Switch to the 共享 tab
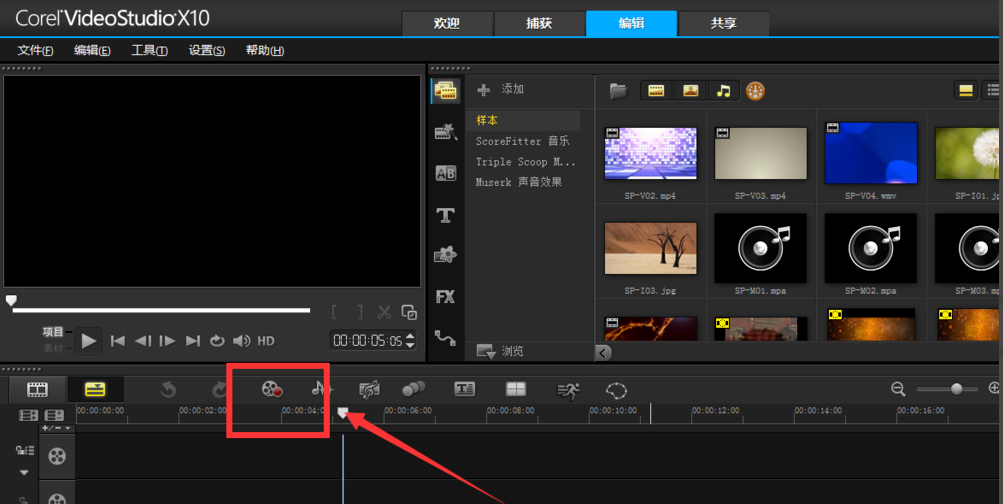Screen dimensions: 1003x504 pos(723,23)
